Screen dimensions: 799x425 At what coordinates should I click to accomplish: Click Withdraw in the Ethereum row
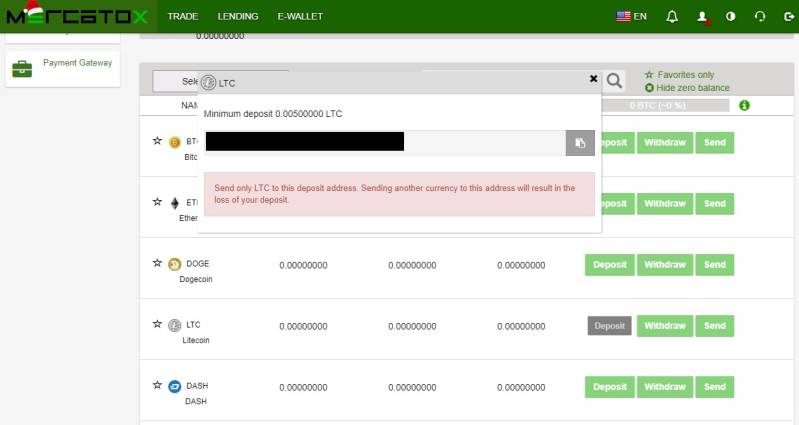click(x=664, y=204)
